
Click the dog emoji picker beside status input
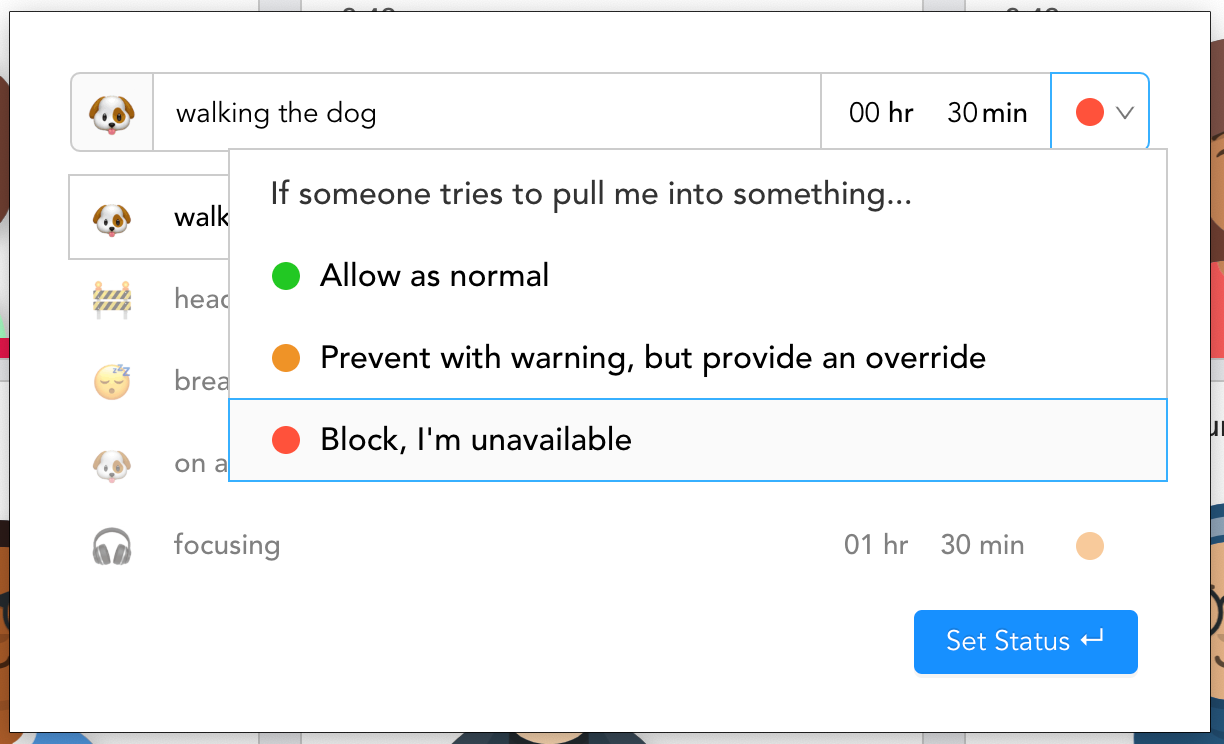pos(111,113)
